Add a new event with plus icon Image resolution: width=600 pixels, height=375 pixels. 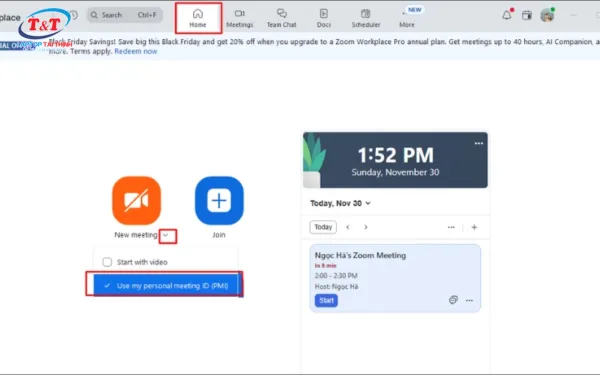(x=474, y=227)
